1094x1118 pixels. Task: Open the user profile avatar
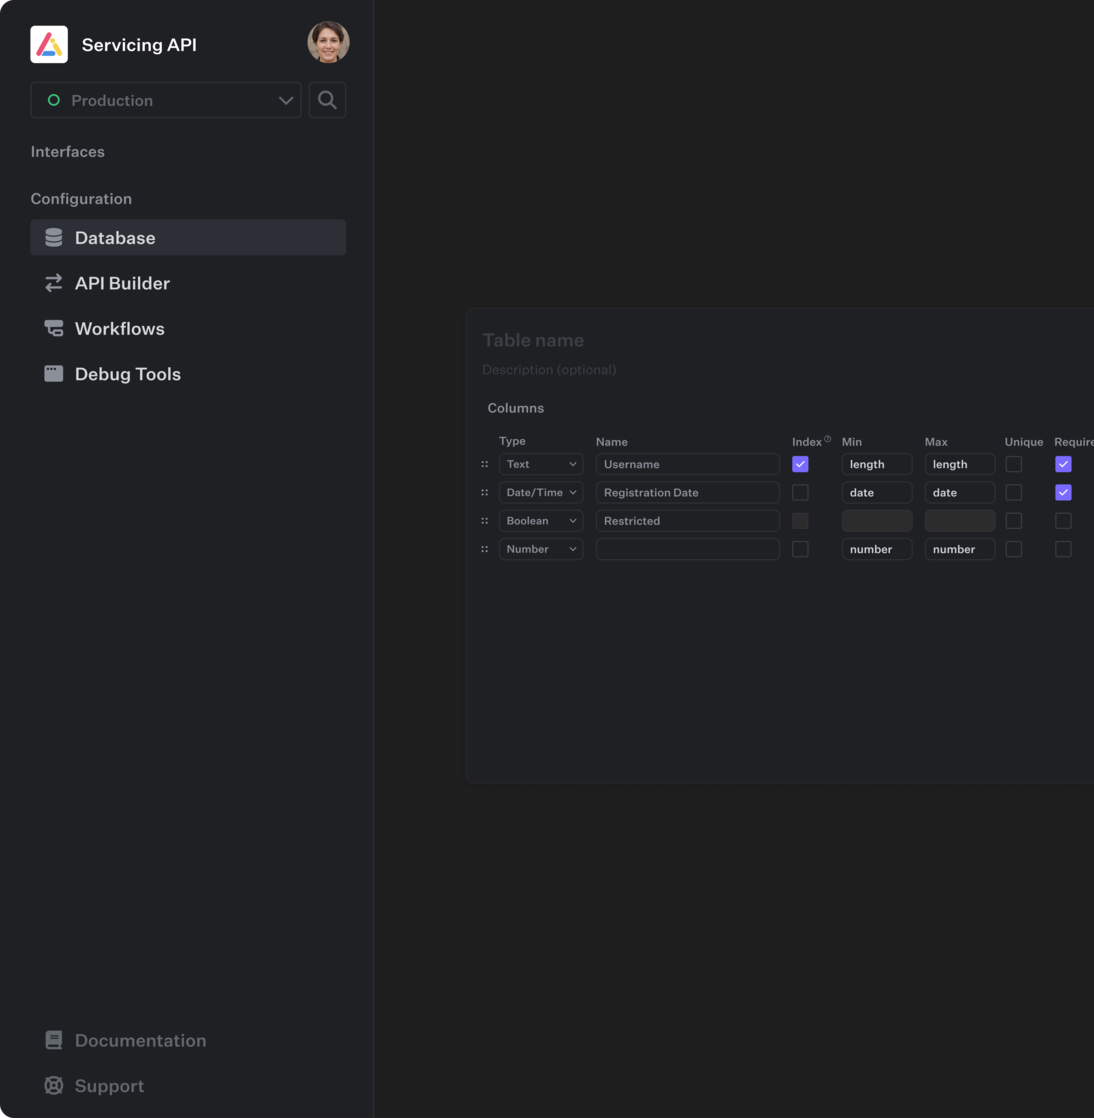[328, 42]
